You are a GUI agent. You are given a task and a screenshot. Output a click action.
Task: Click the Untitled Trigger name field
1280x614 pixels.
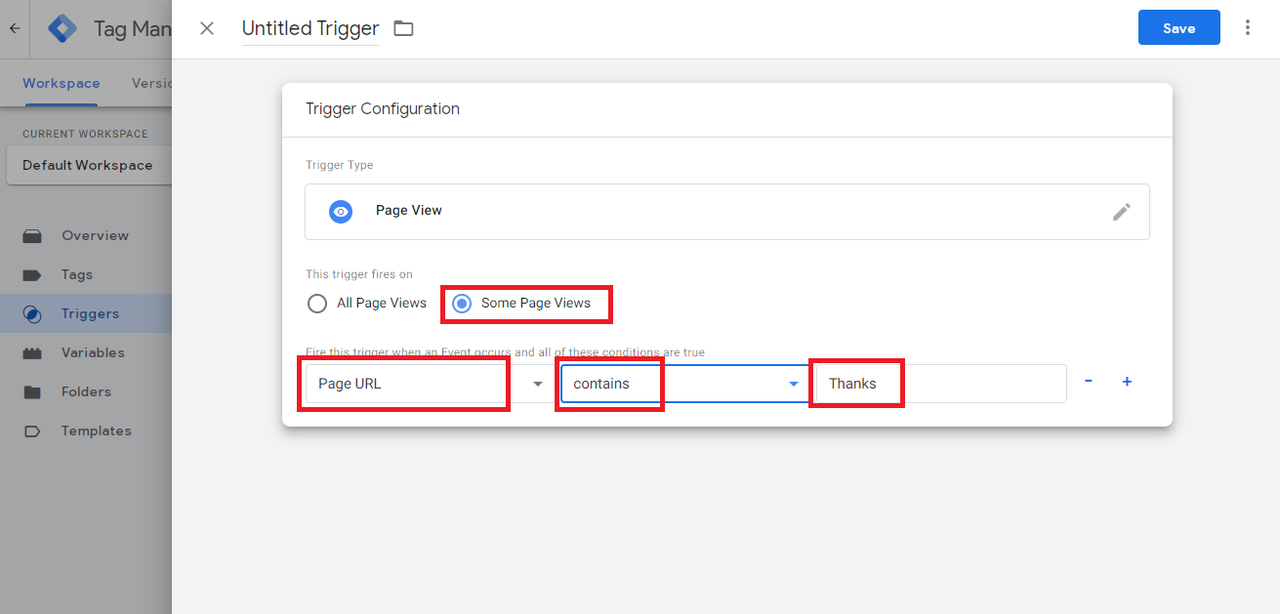pos(311,29)
